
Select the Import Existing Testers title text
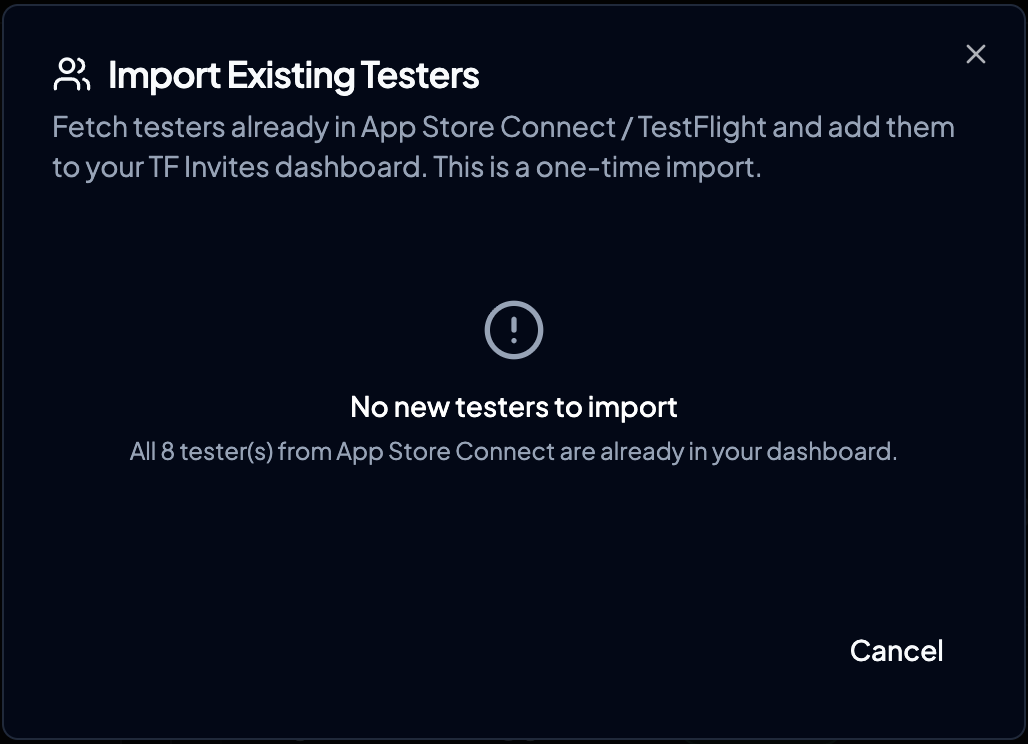[x=295, y=74]
